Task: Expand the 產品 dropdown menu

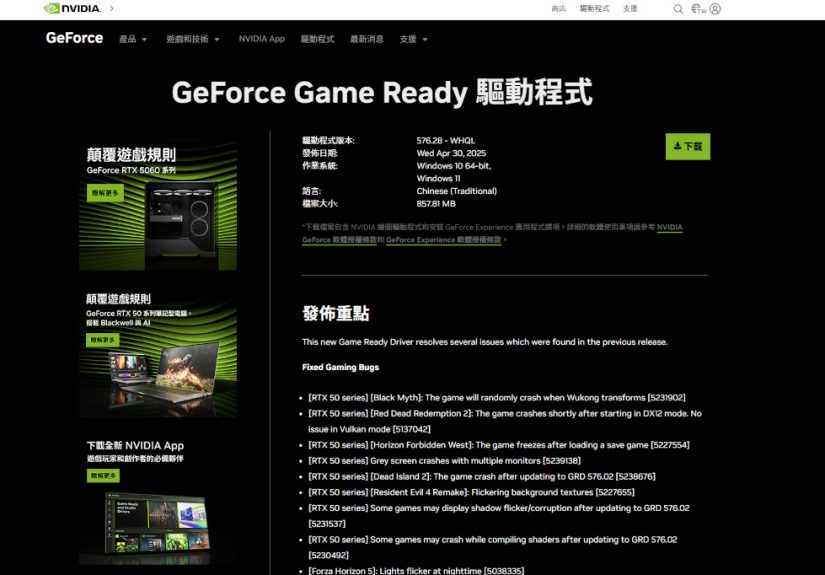Action: pyautogui.click(x=133, y=39)
